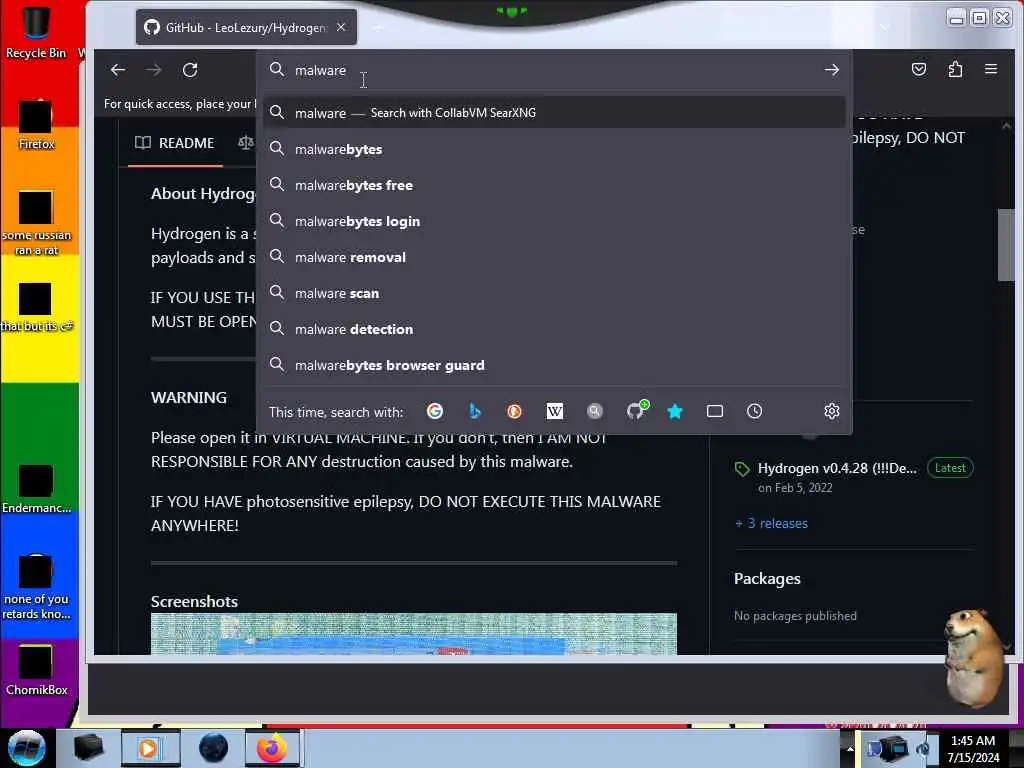Click the Latest release badge
Screen dimensions: 1024x768
[950, 468]
